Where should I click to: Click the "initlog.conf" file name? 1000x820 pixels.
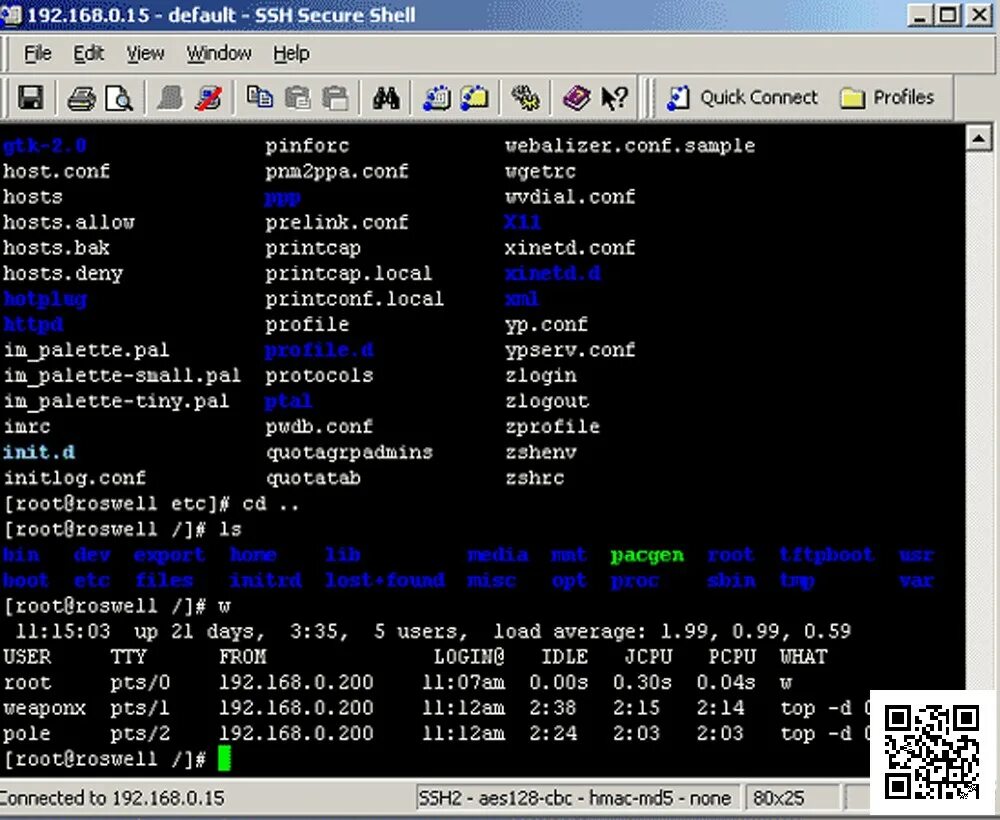[75, 478]
